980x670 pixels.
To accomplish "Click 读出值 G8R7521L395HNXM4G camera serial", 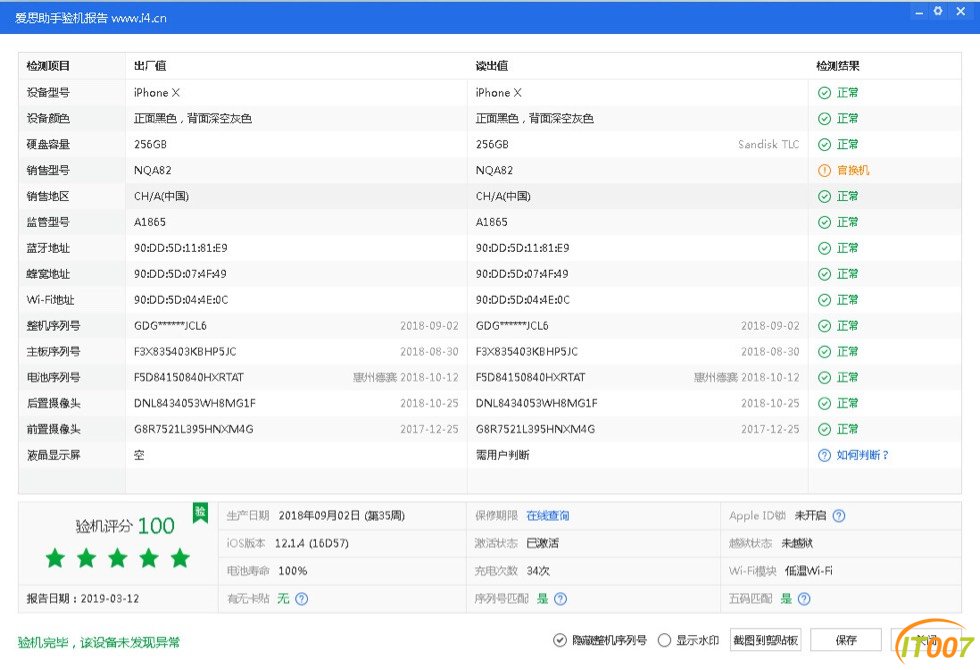I will point(535,429).
